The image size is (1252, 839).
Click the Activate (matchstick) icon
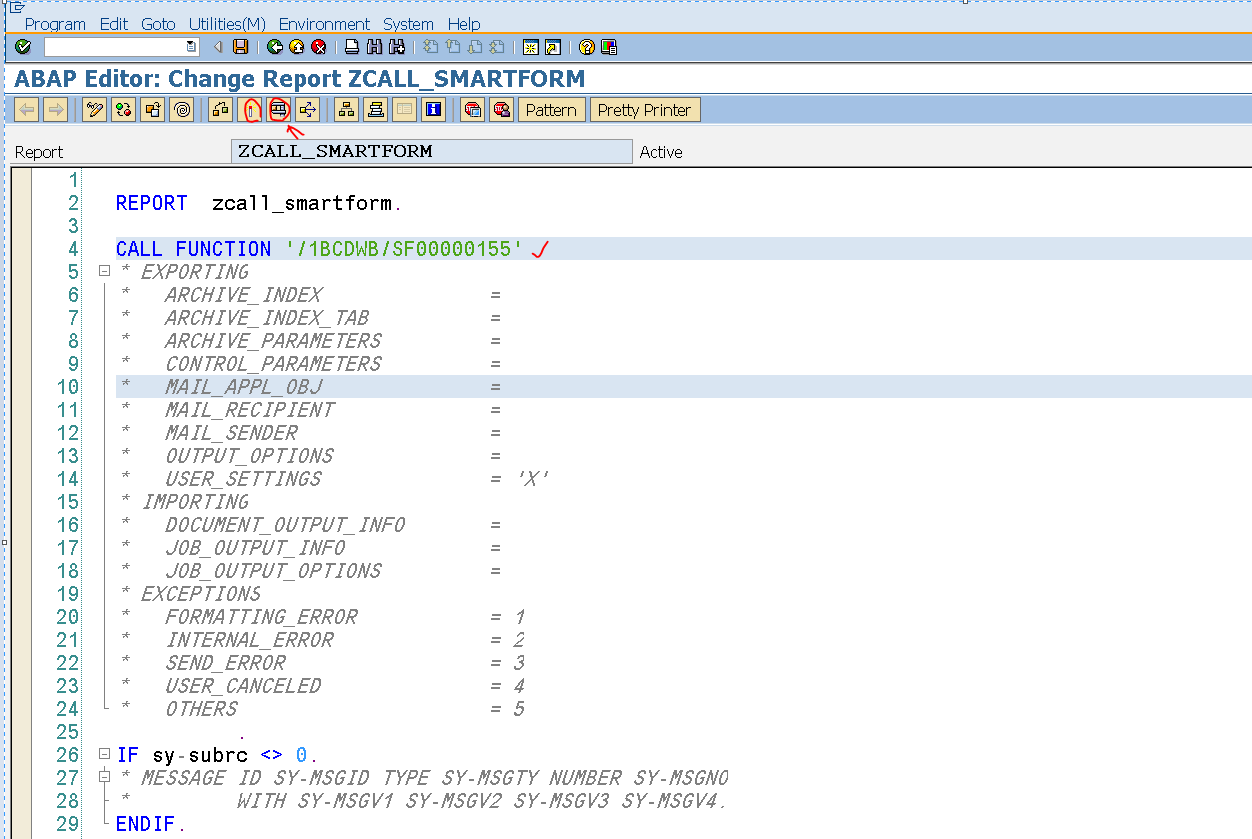[x=252, y=110]
